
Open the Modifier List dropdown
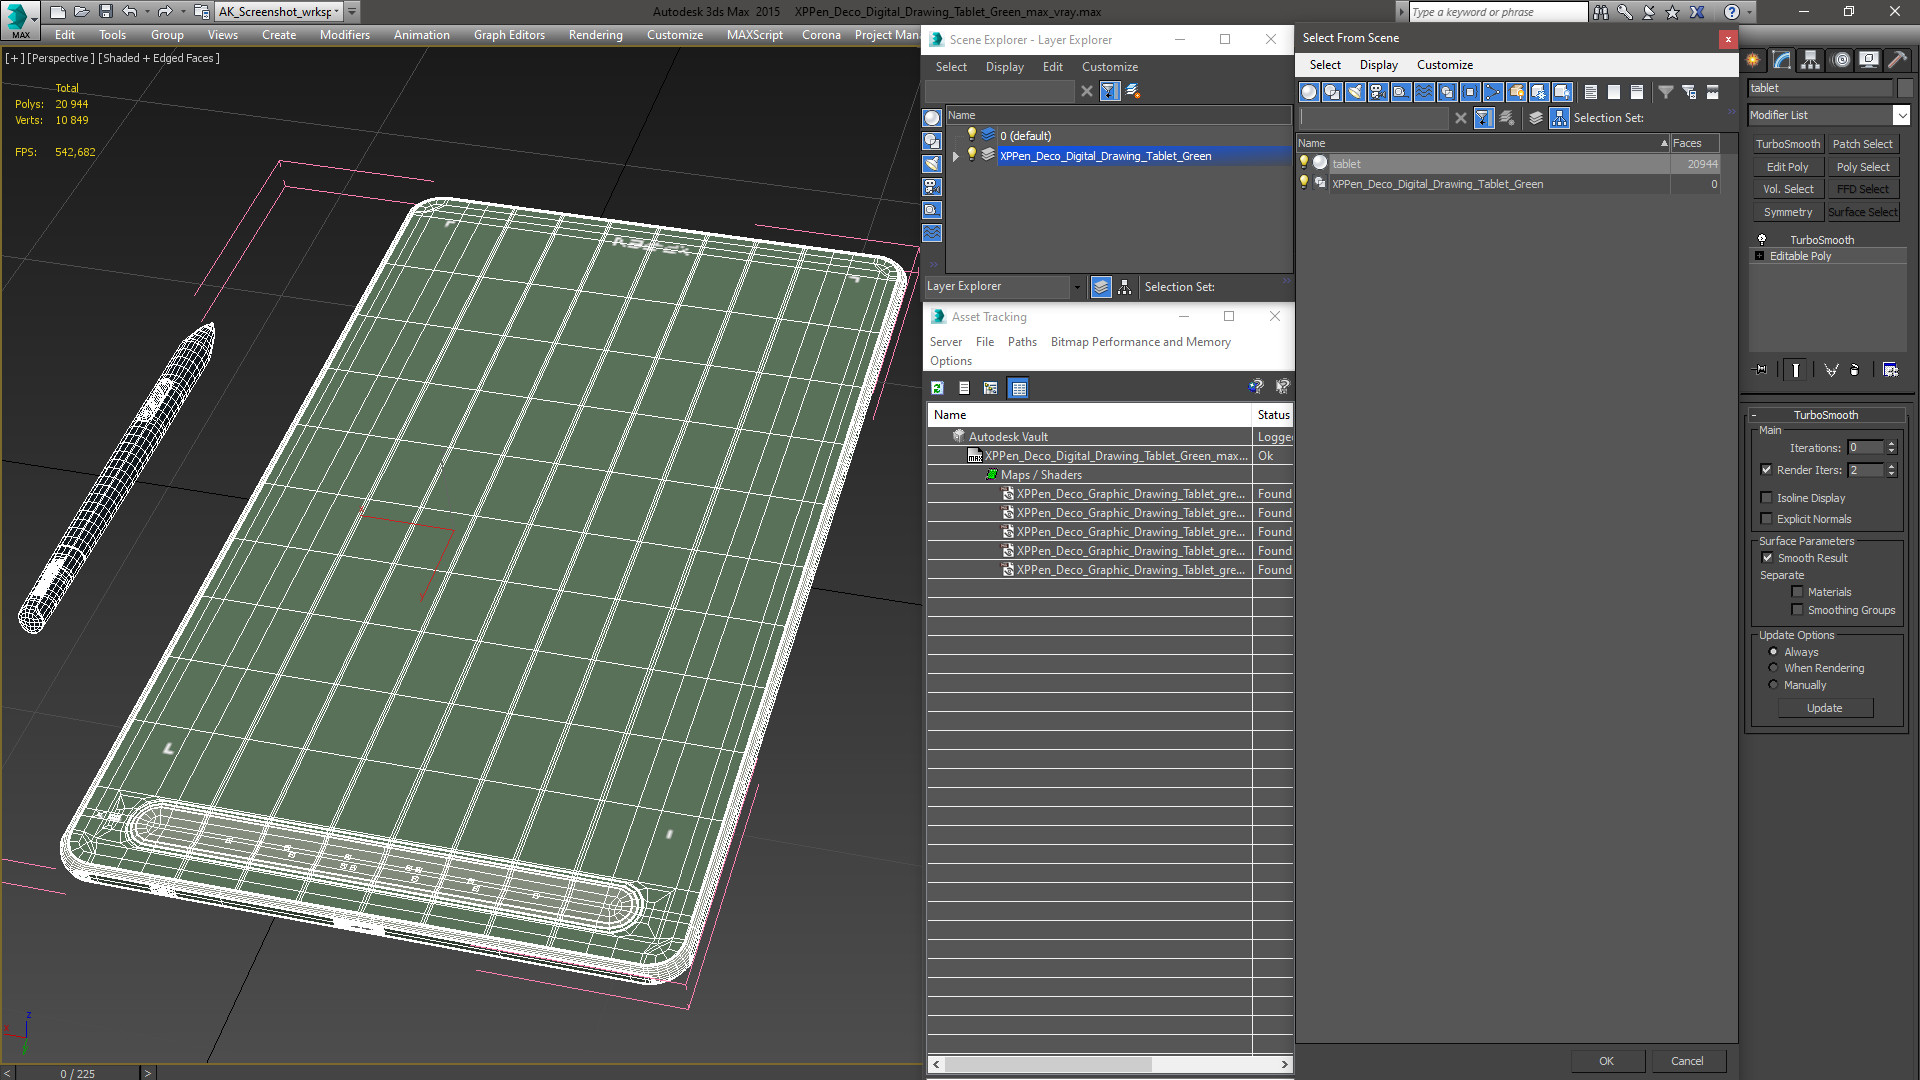(1901, 115)
